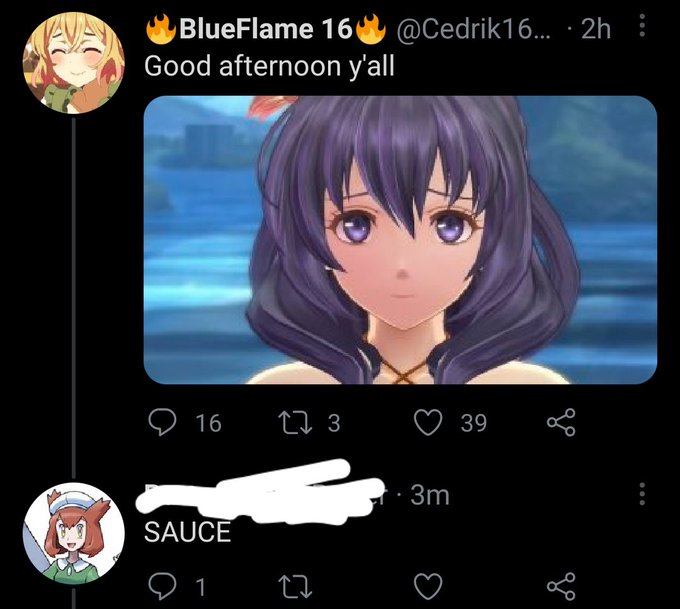This screenshot has width=680, height=609.
Task: Retweet the SAUCE reply
Action: coord(295,586)
